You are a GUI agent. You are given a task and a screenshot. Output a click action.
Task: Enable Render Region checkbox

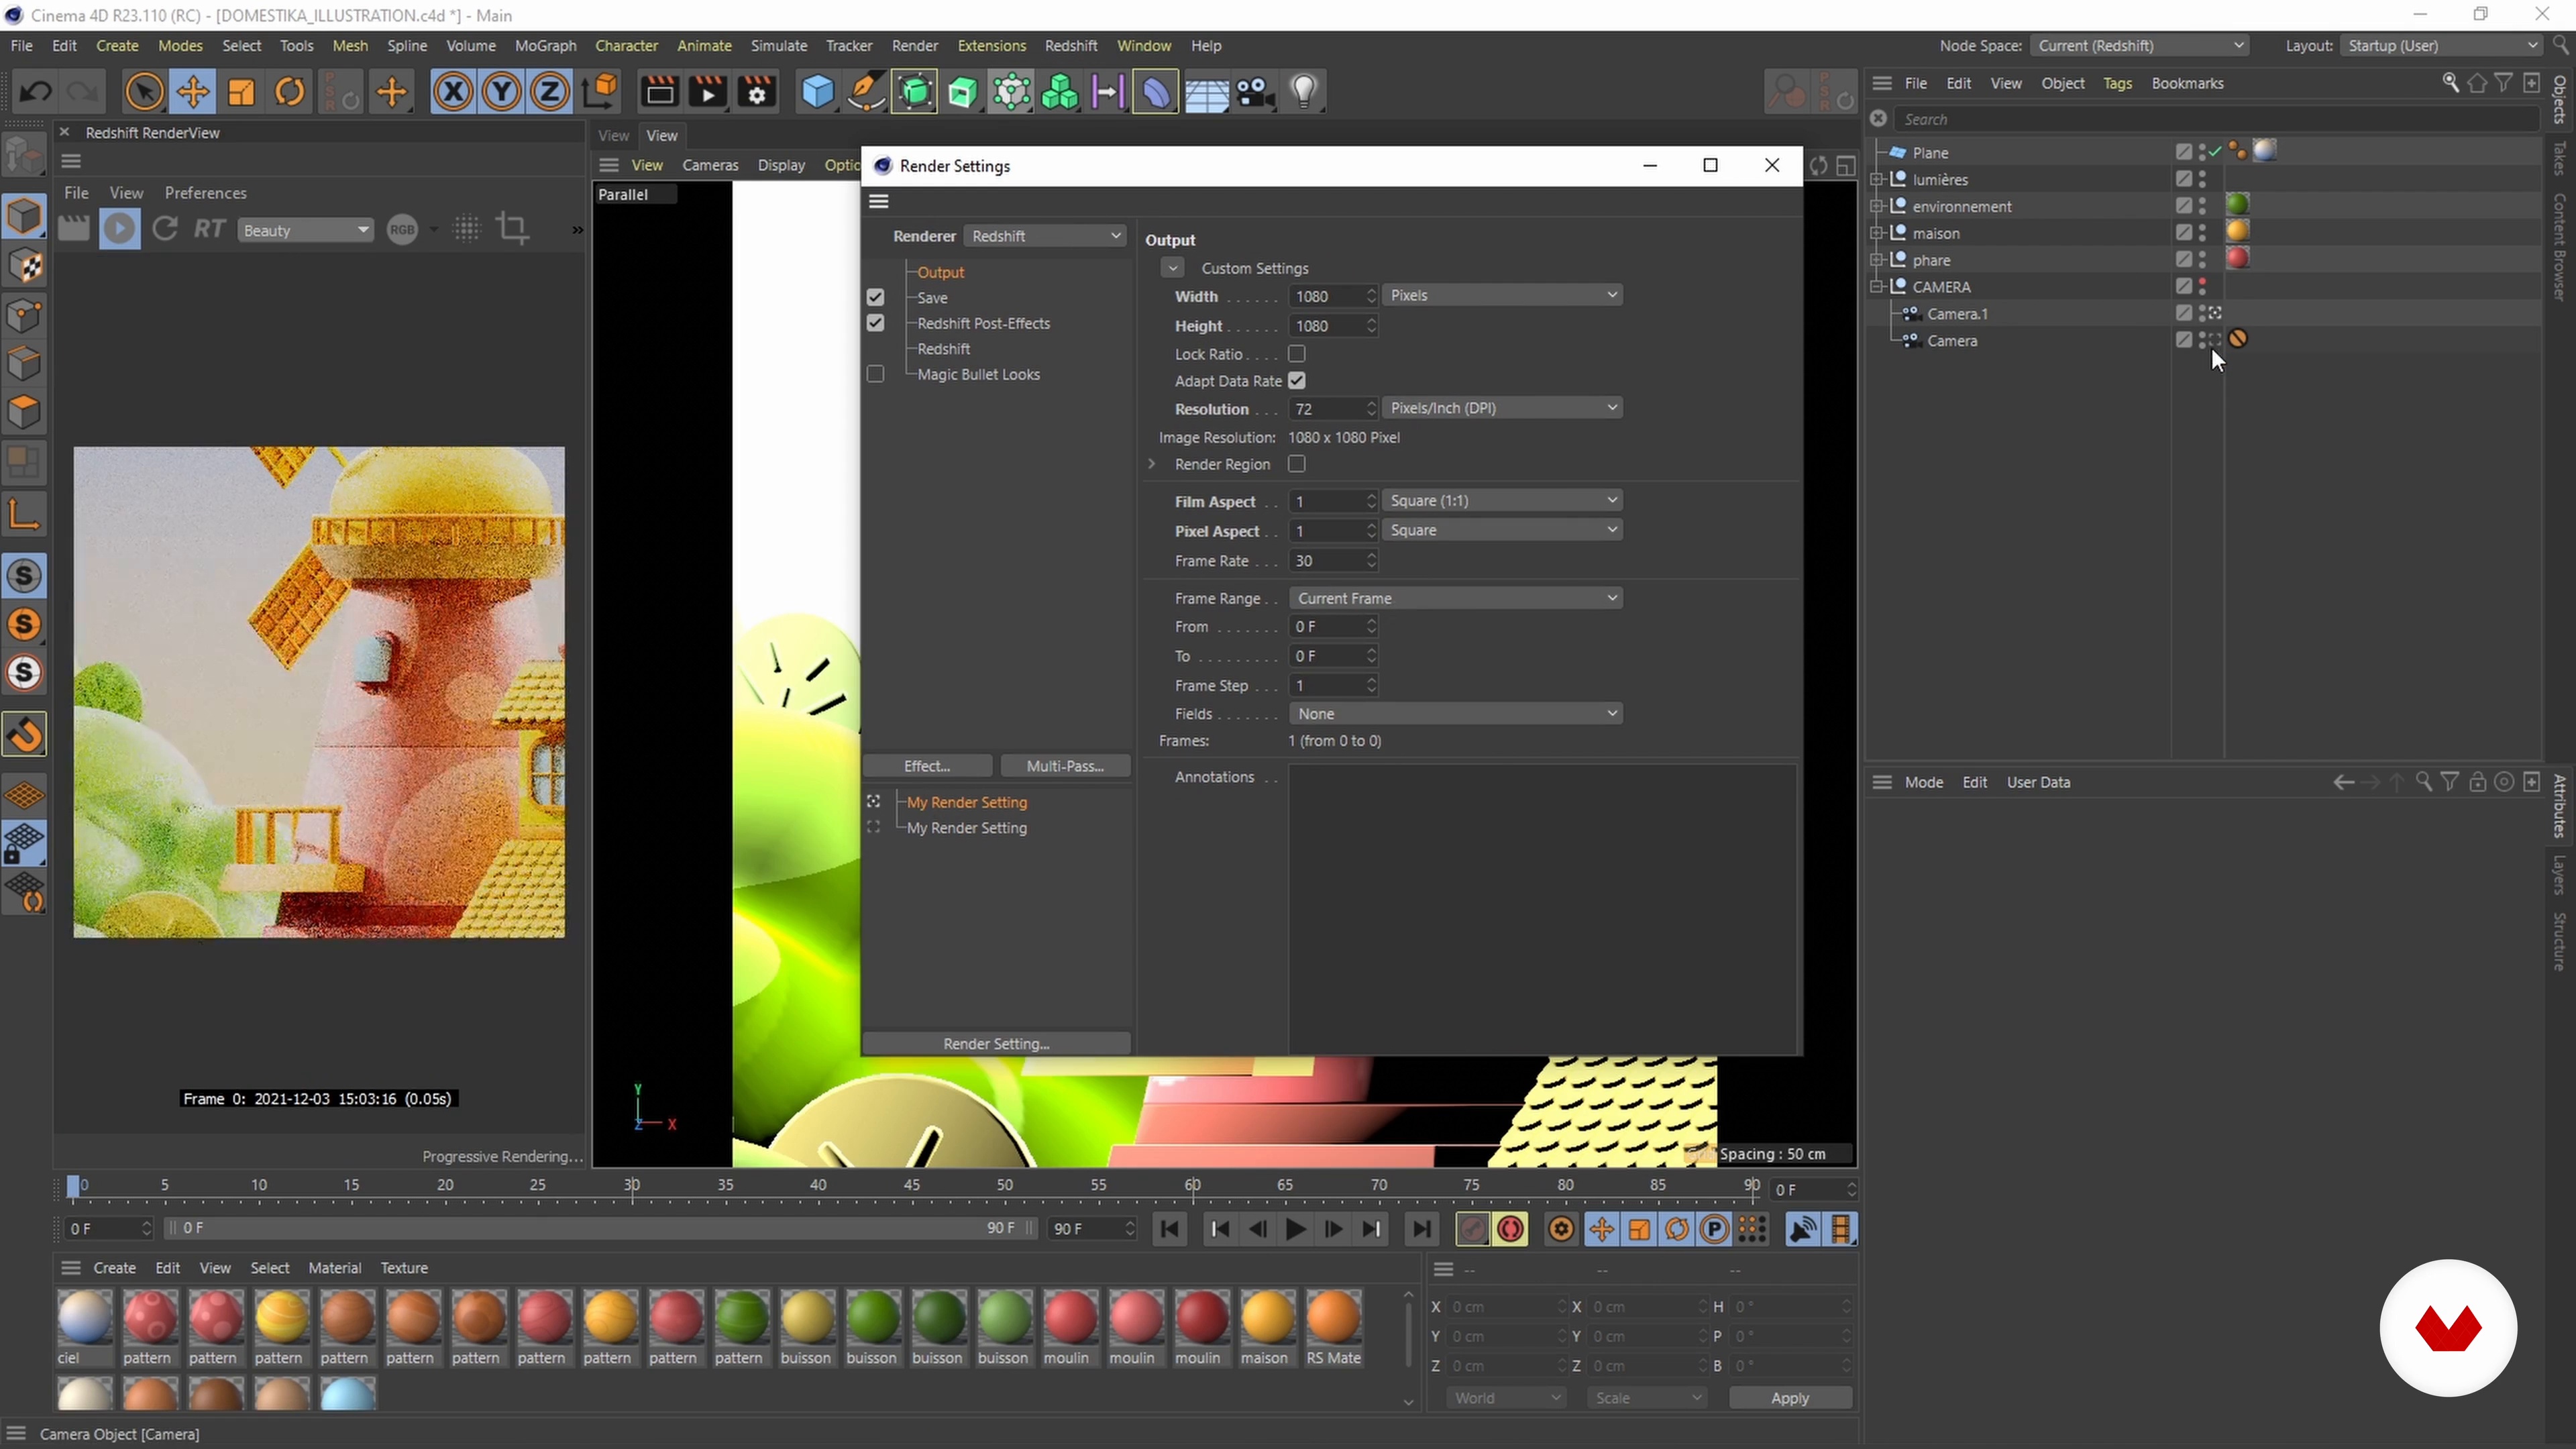pos(1297,464)
